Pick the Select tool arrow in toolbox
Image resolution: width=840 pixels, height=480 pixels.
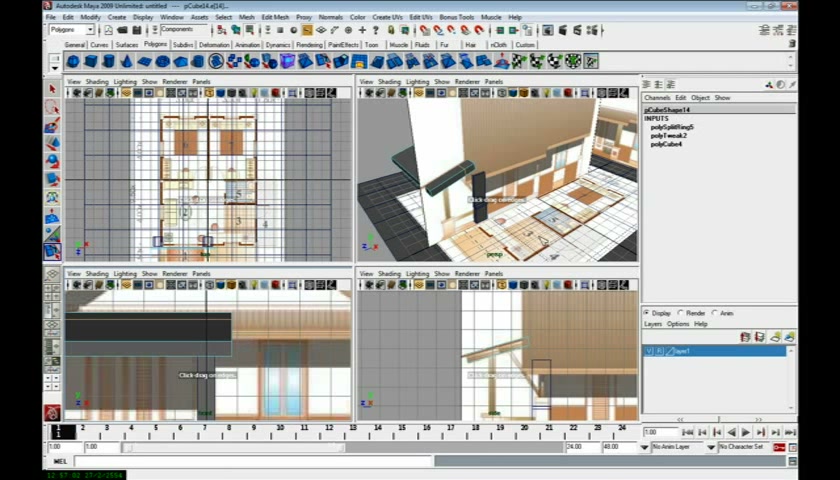coord(52,89)
